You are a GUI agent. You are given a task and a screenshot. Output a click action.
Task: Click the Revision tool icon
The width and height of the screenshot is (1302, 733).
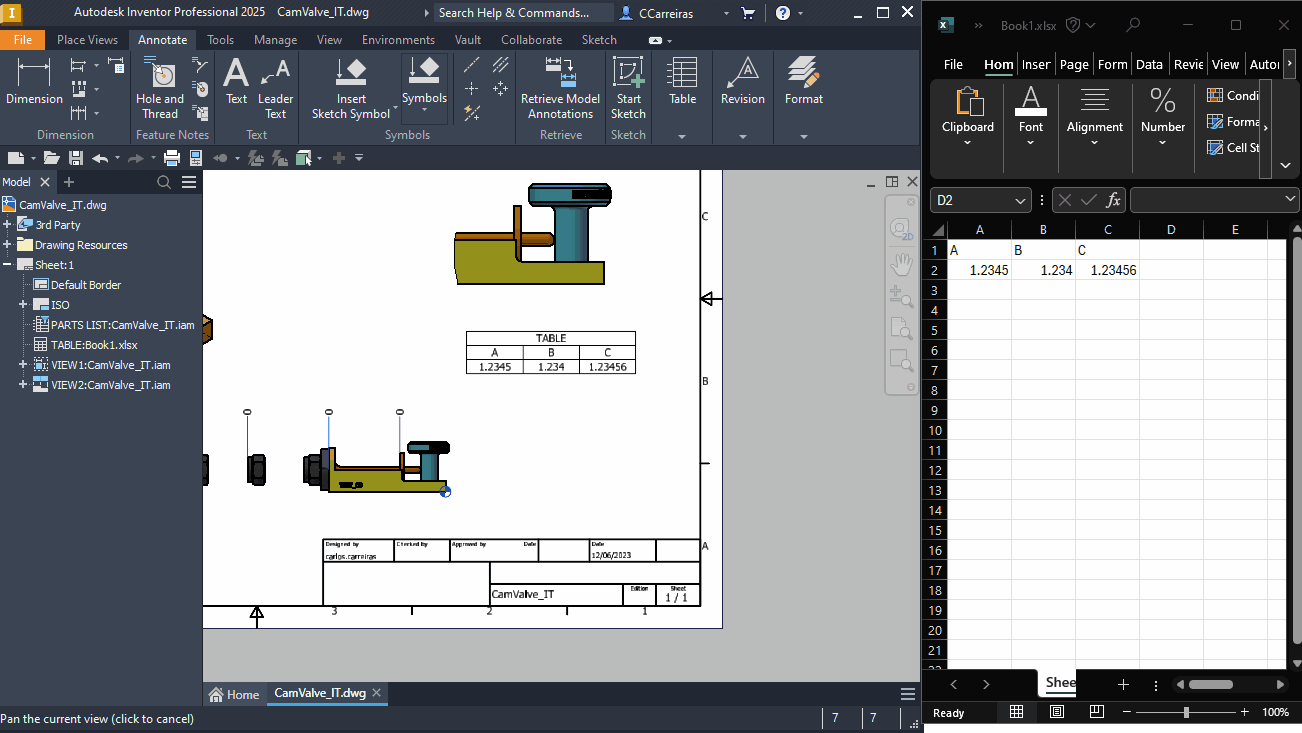tap(742, 82)
